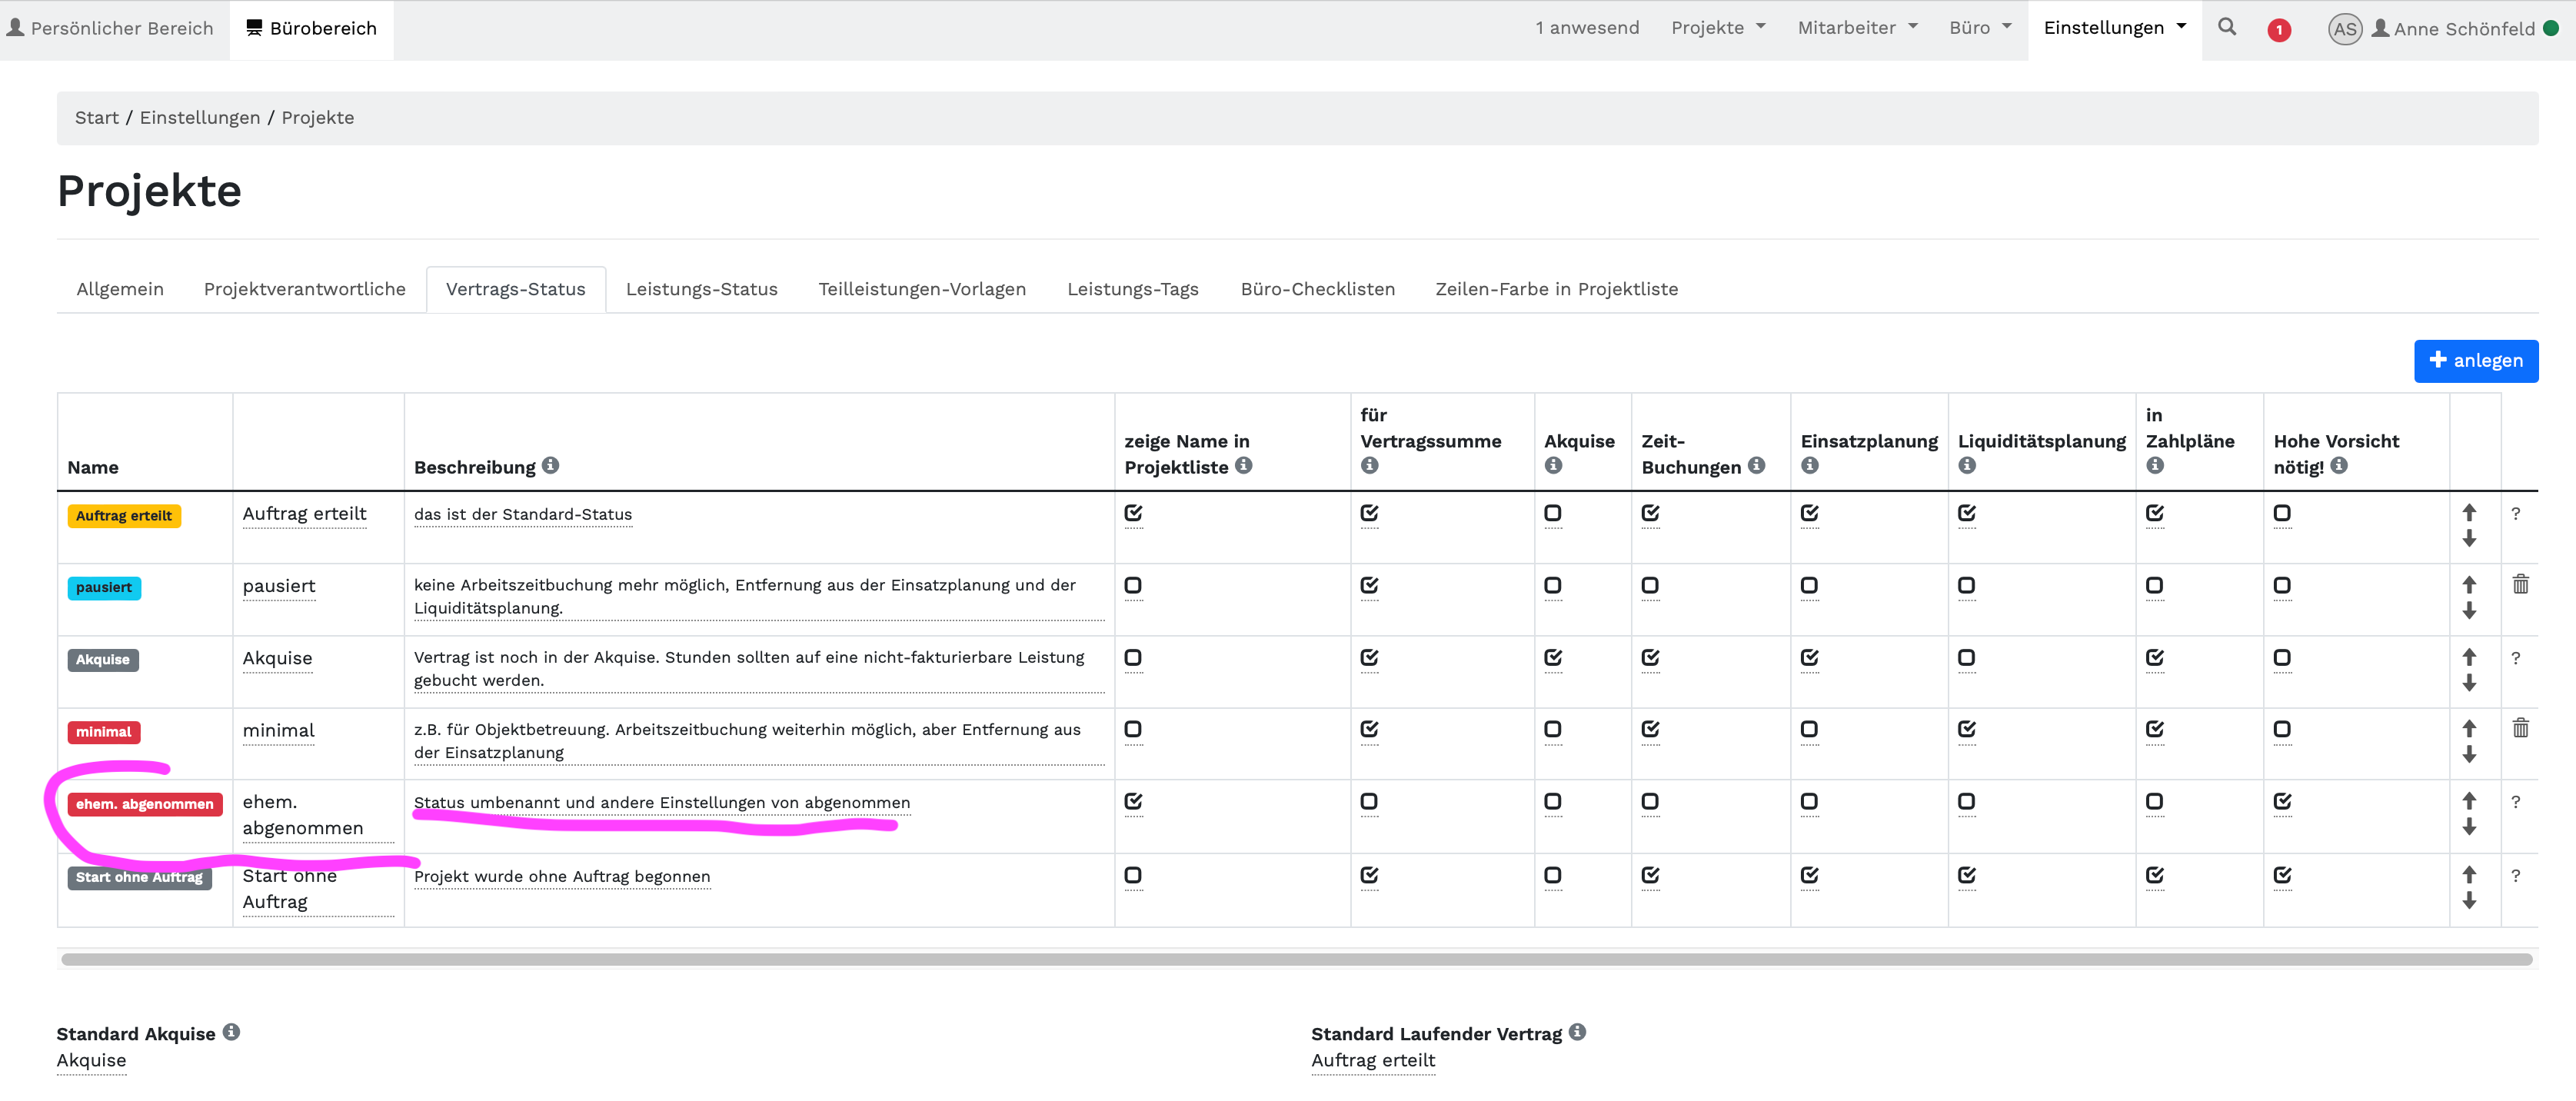Edit description 'das ist der Standard-Status'
Screen dimensions: 2576x1101
(x=523, y=515)
